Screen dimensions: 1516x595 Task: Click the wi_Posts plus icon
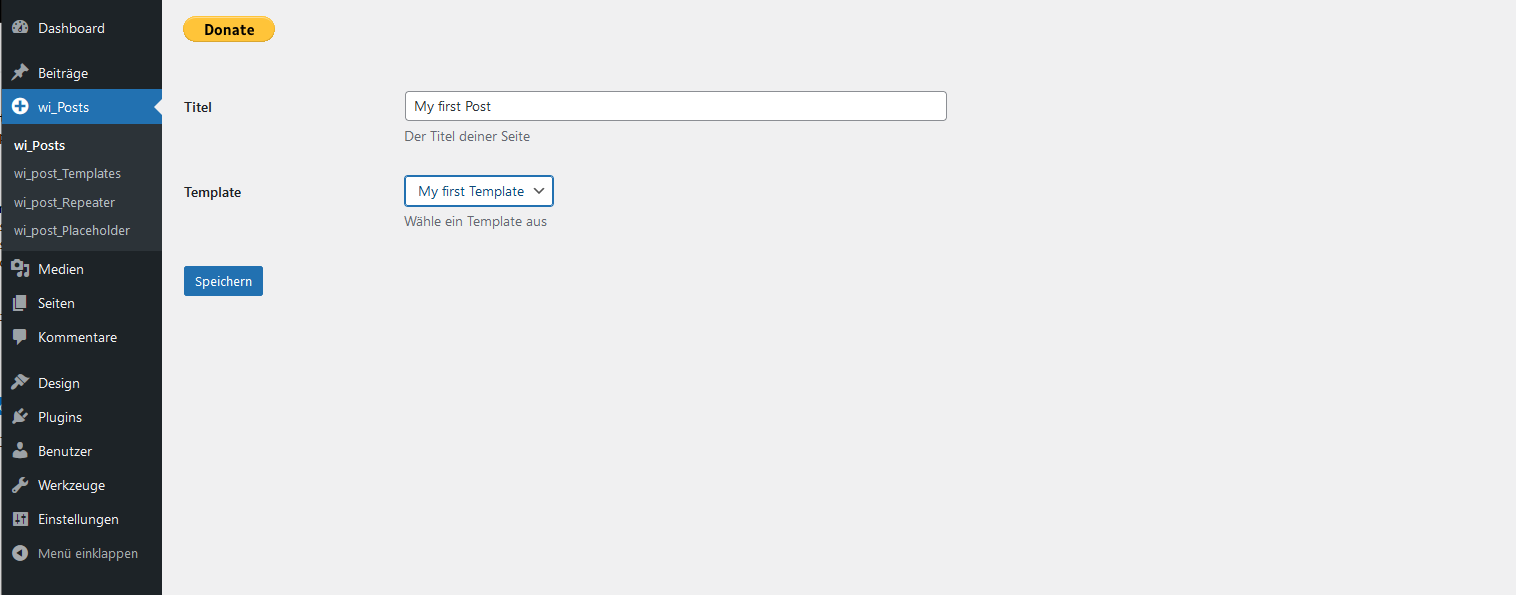tap(20, 107)
